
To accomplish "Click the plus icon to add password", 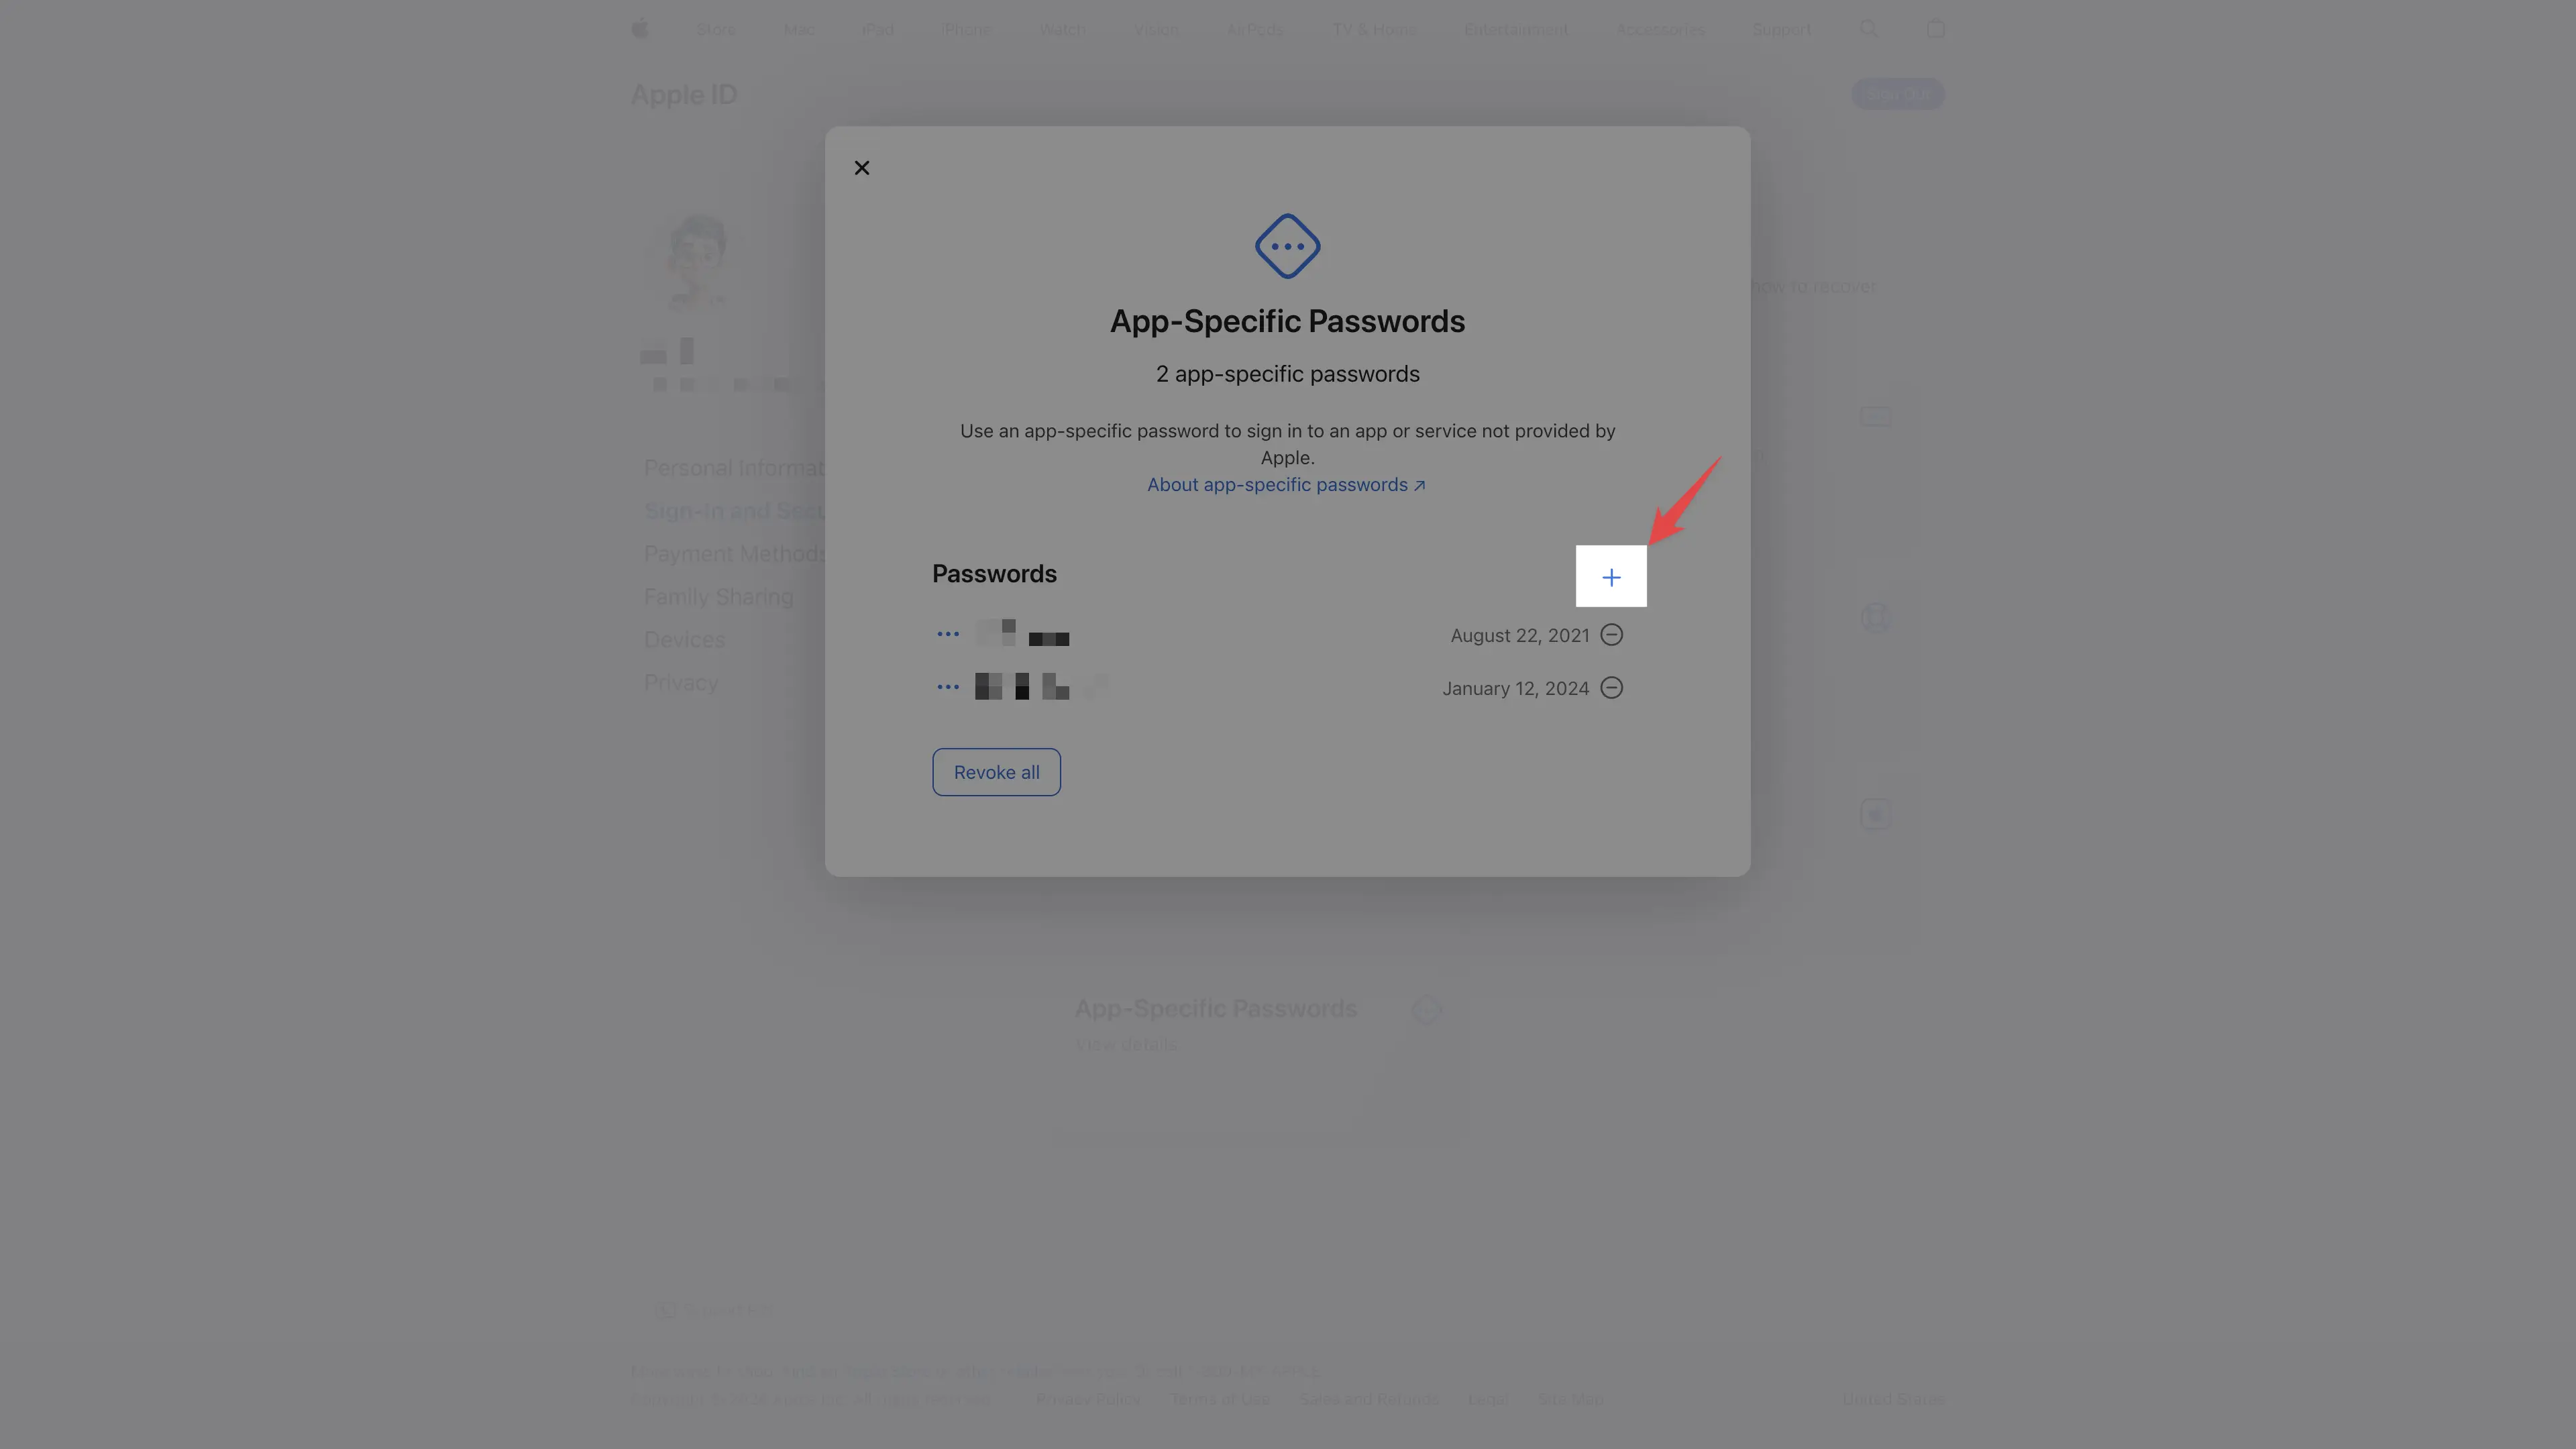I will (1611, 577).
